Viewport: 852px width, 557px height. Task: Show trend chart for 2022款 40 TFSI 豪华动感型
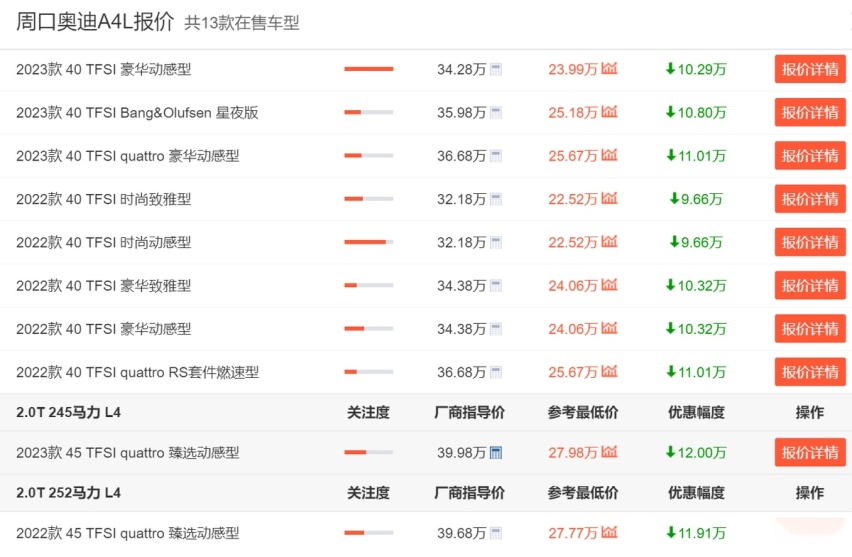pos(609,328)
